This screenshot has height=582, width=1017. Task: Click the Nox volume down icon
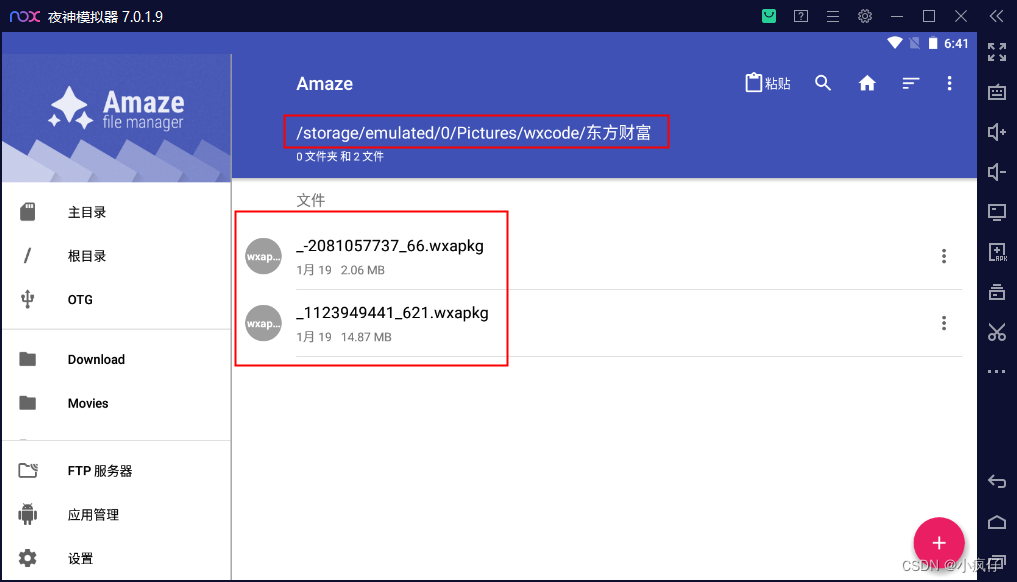997,172
